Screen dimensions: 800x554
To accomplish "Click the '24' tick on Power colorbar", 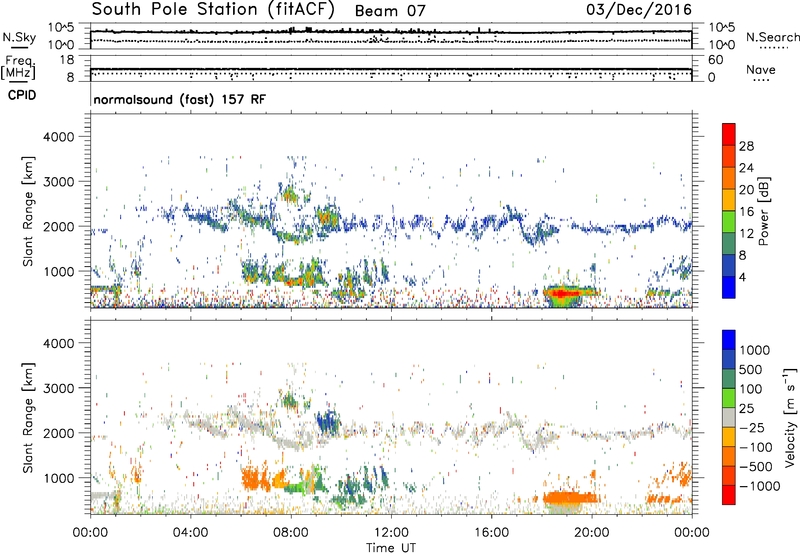I will [746, 168].
